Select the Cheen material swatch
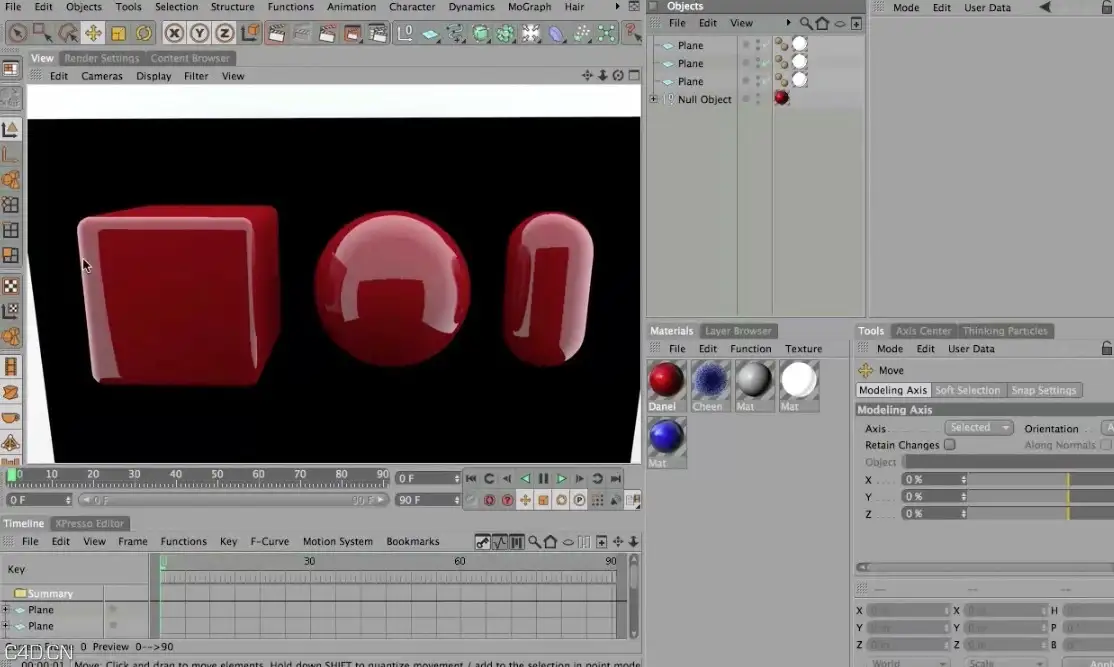 [x=710, y=379]
